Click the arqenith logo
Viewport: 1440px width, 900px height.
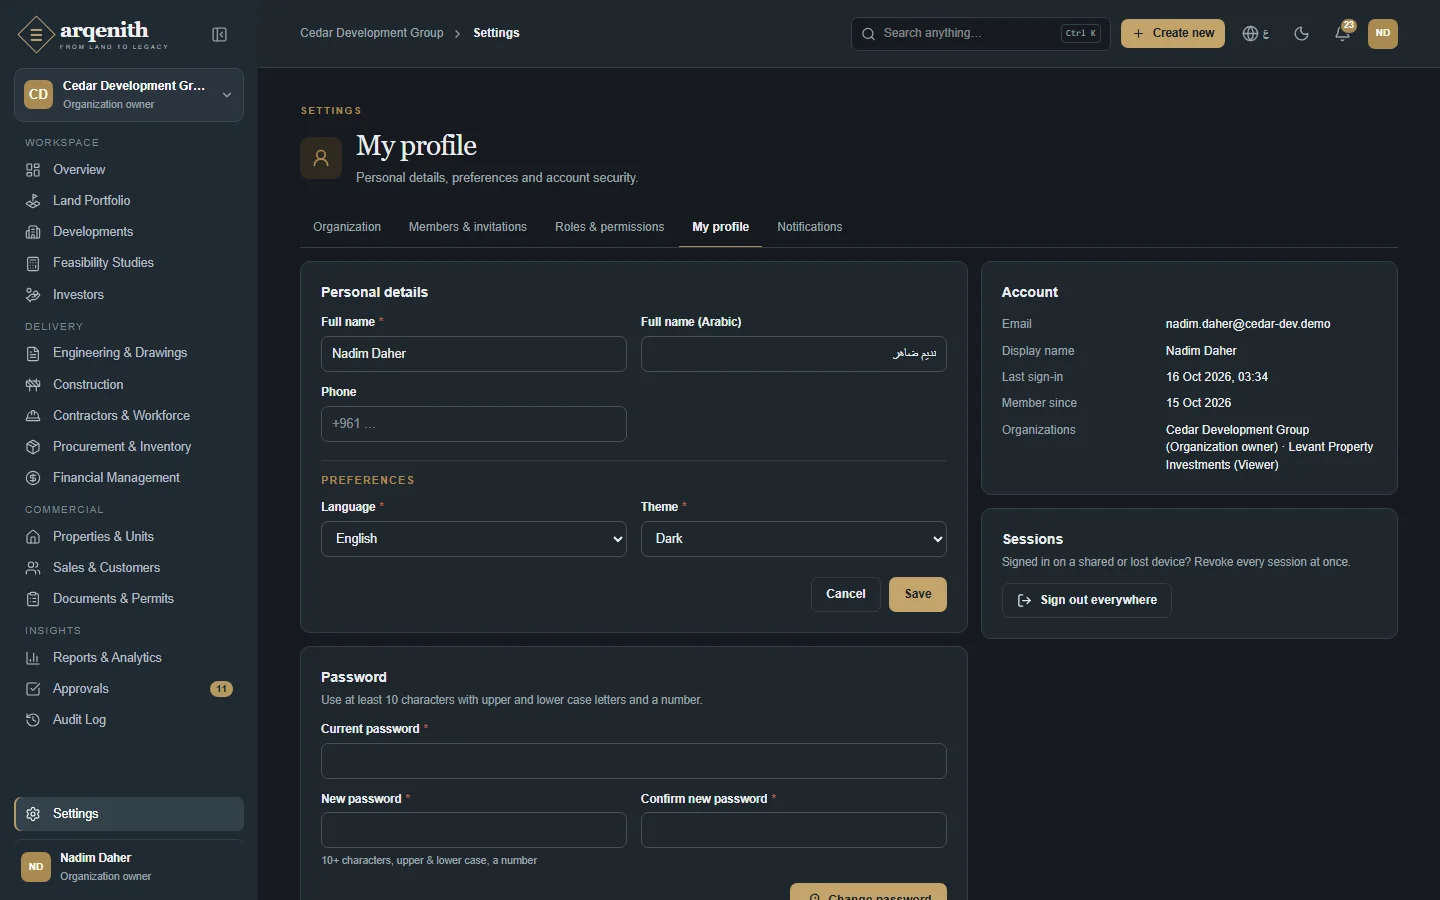pyautogui.click(x=93, y=35)
